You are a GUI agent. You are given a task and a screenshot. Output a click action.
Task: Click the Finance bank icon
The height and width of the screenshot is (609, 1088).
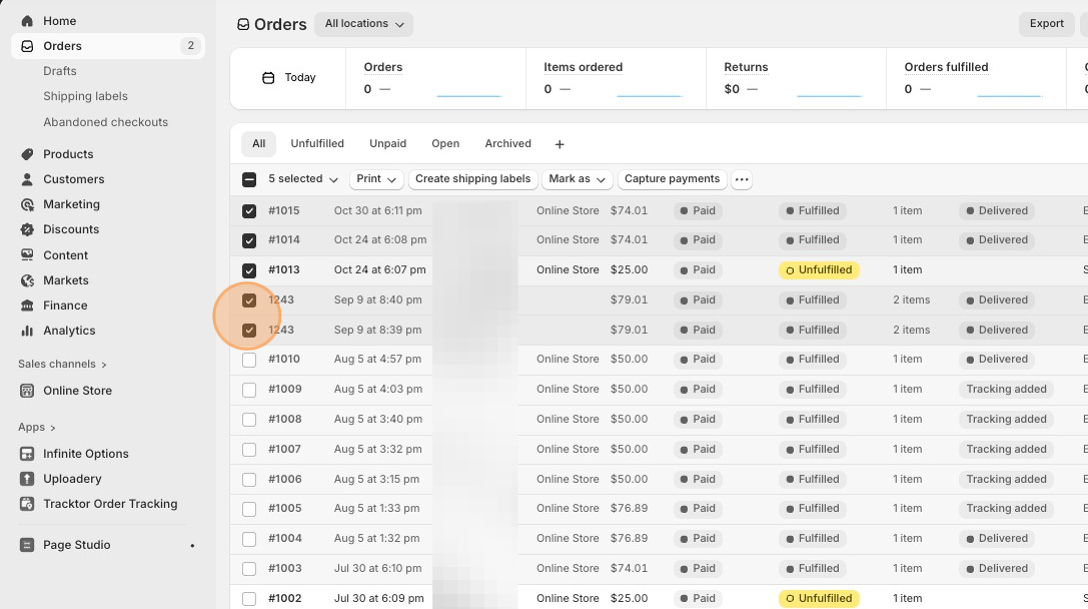(27, 305)
